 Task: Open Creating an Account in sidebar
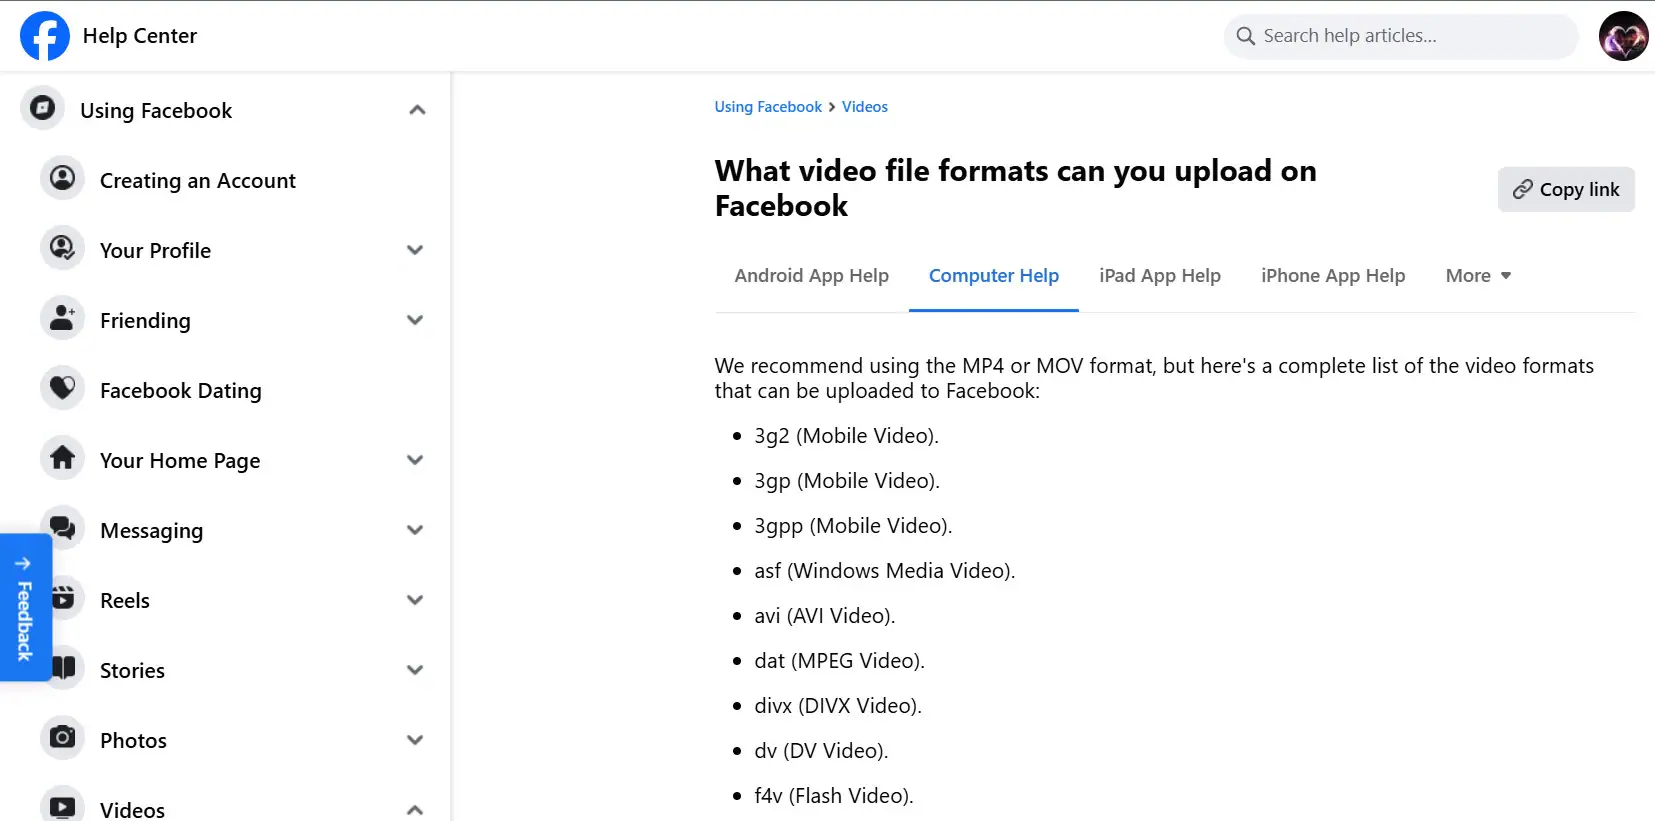[198, 181]
